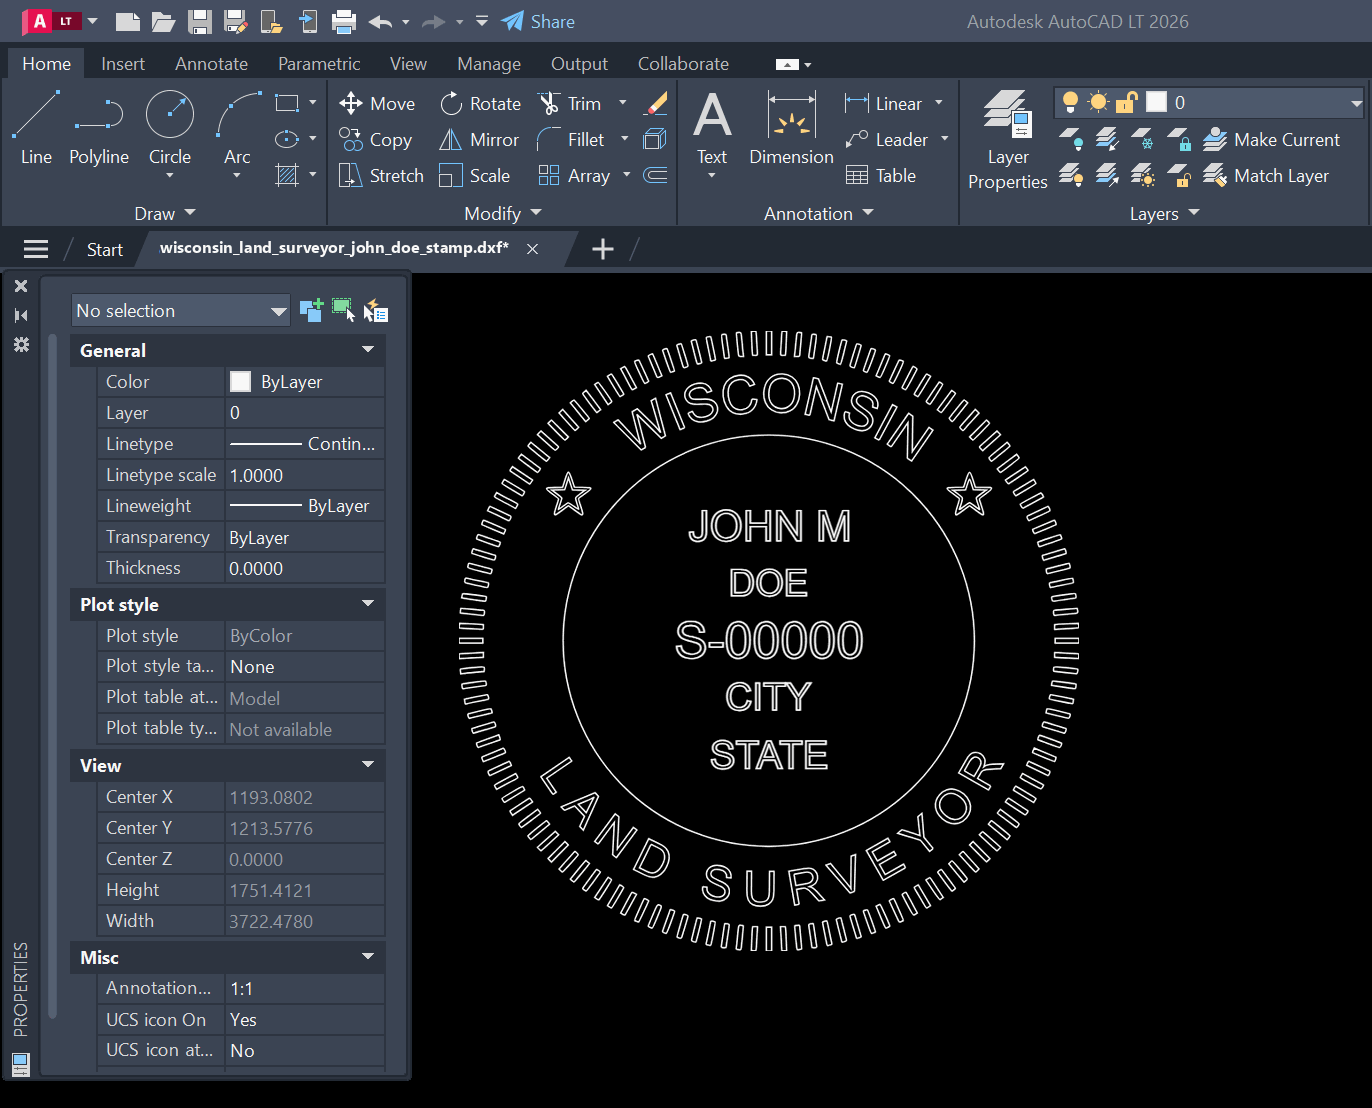Toggle layer on/off lightbulb in layer dropdown
Screen dimensions: 1372x1108
1070,101
